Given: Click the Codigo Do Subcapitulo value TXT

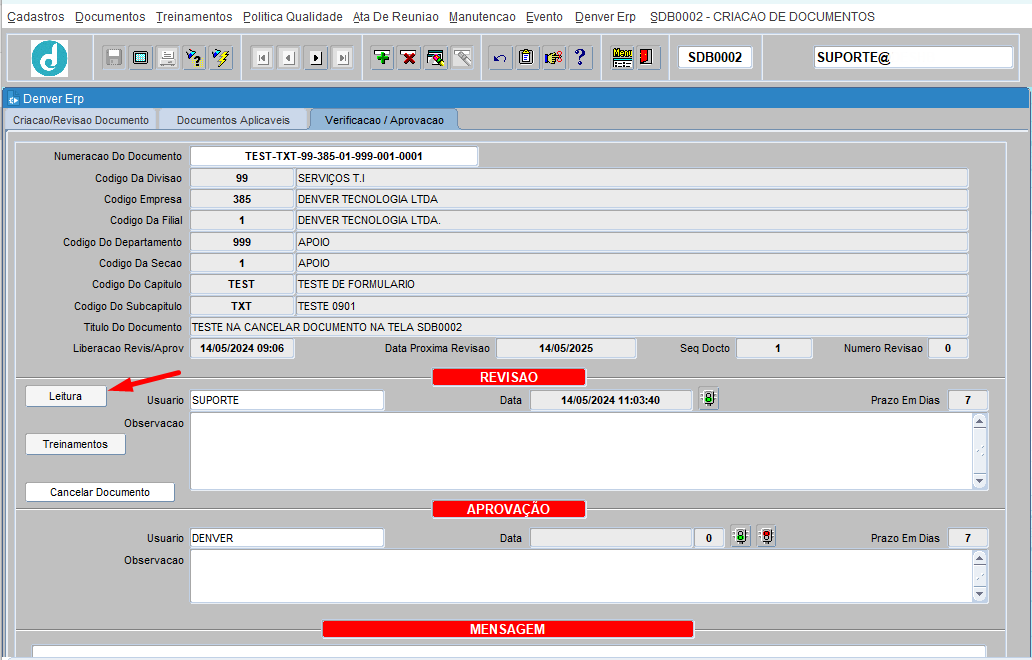Looking at the screenshot, I should [242, 306].
